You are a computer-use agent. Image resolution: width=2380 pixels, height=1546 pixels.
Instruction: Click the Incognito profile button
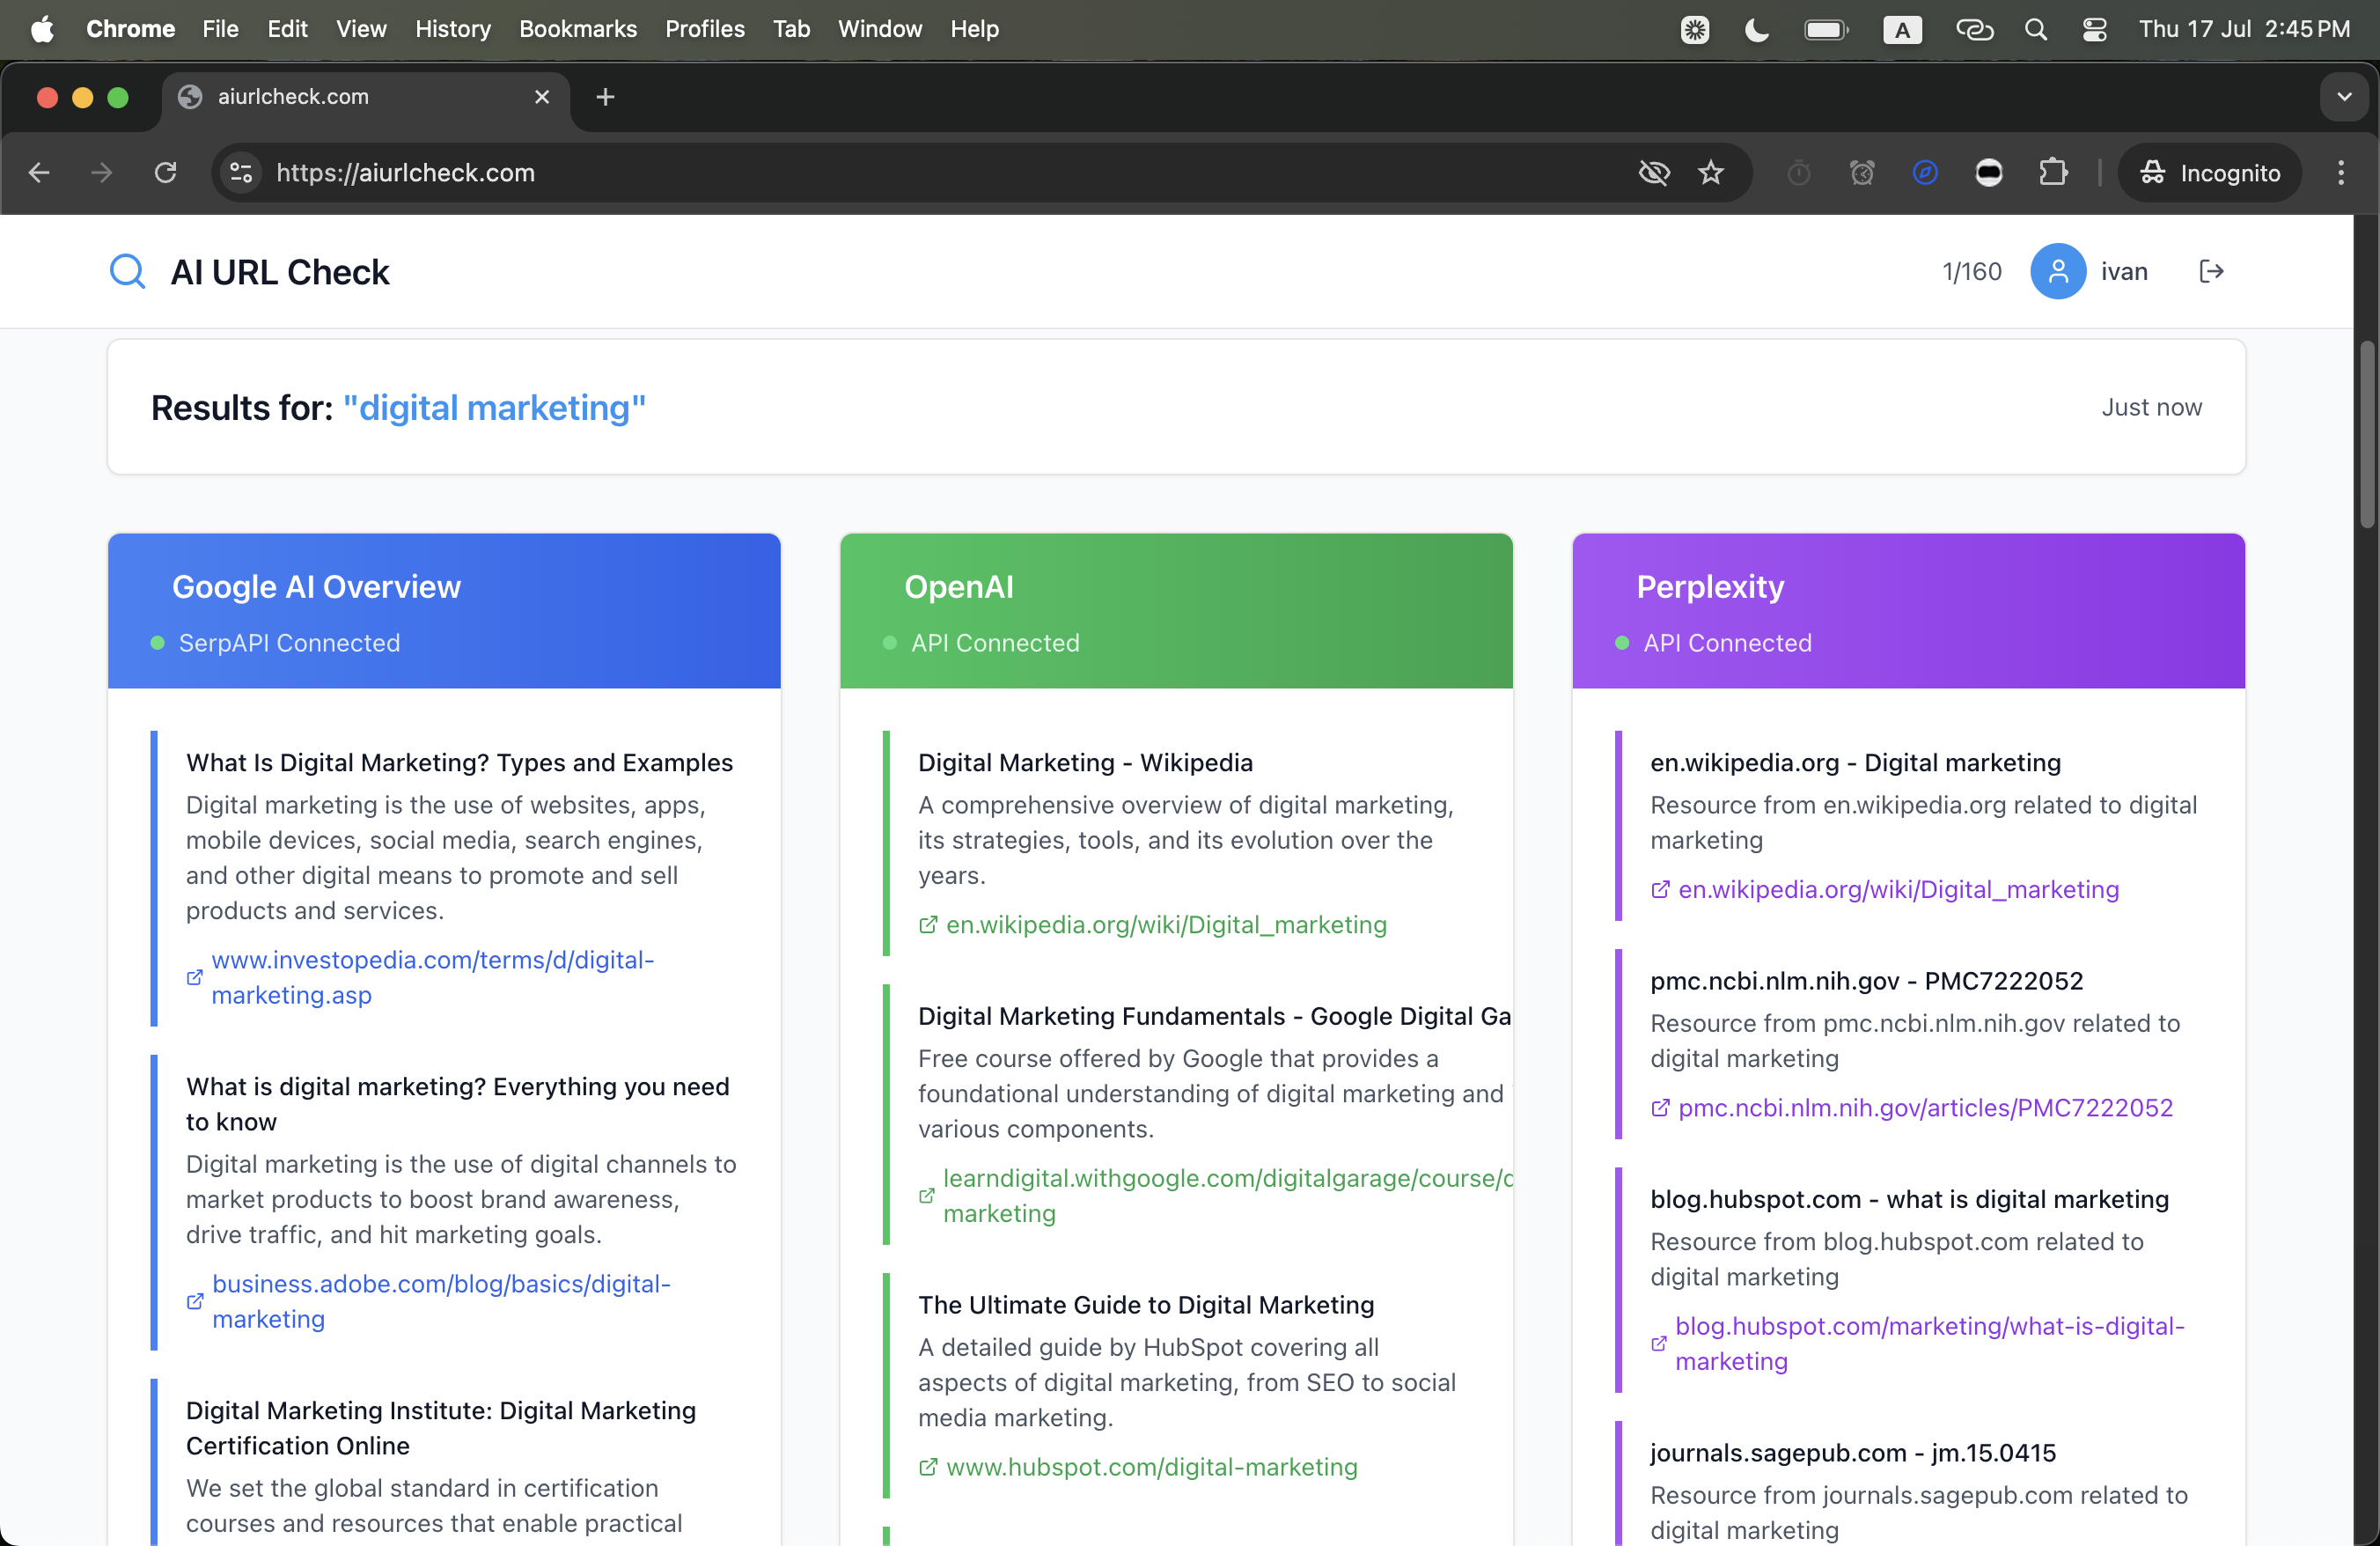2210,173
